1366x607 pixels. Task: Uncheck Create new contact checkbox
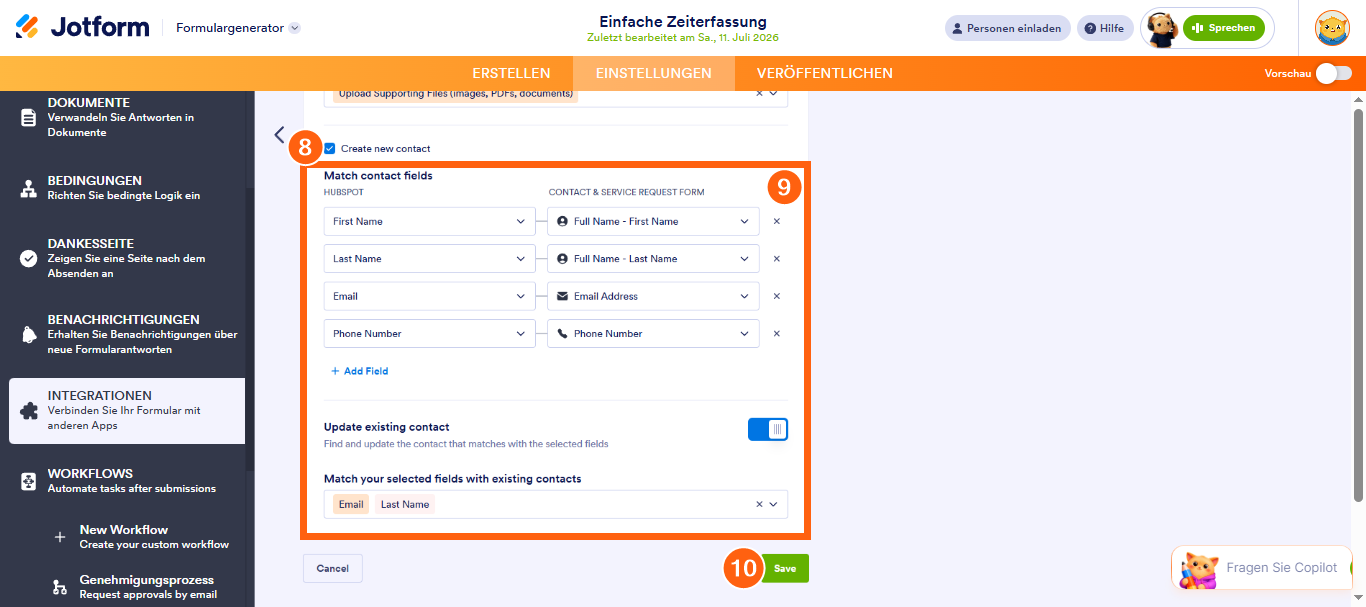coord(329,148)
